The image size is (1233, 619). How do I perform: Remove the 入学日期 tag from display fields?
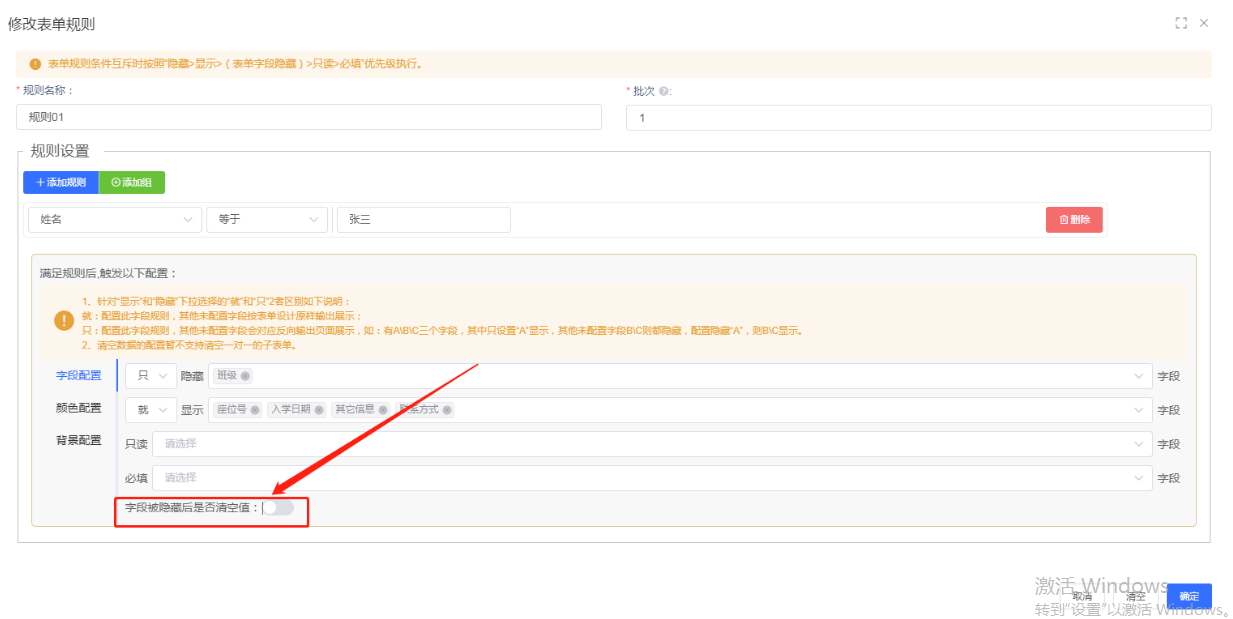click(x=319, y=410)
